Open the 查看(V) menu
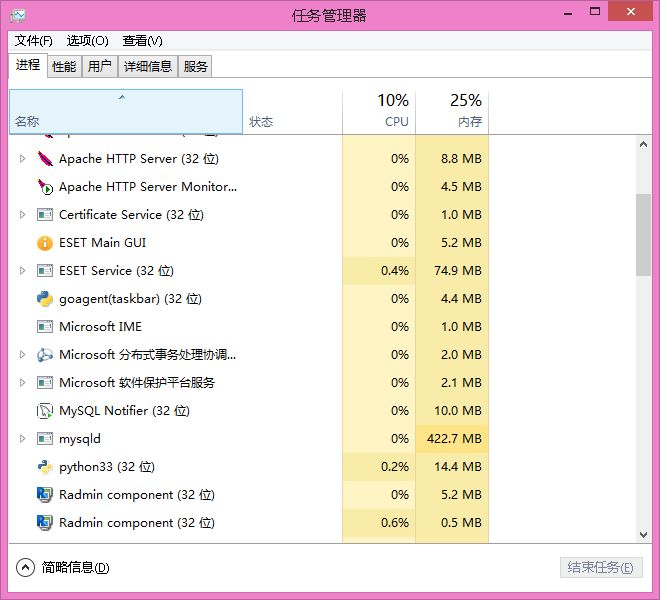Viewport: 660px width, 600px height. coord(142,41)
